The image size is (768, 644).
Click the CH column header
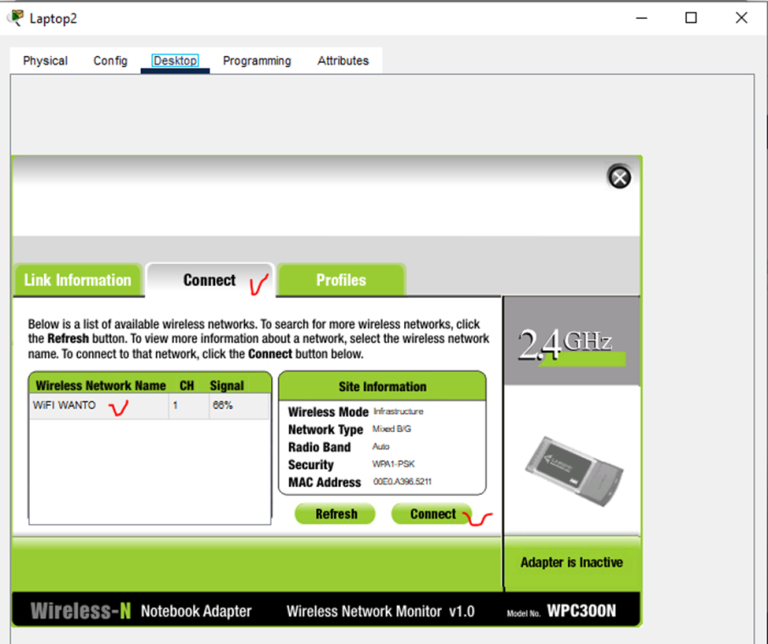coord(187,385)
